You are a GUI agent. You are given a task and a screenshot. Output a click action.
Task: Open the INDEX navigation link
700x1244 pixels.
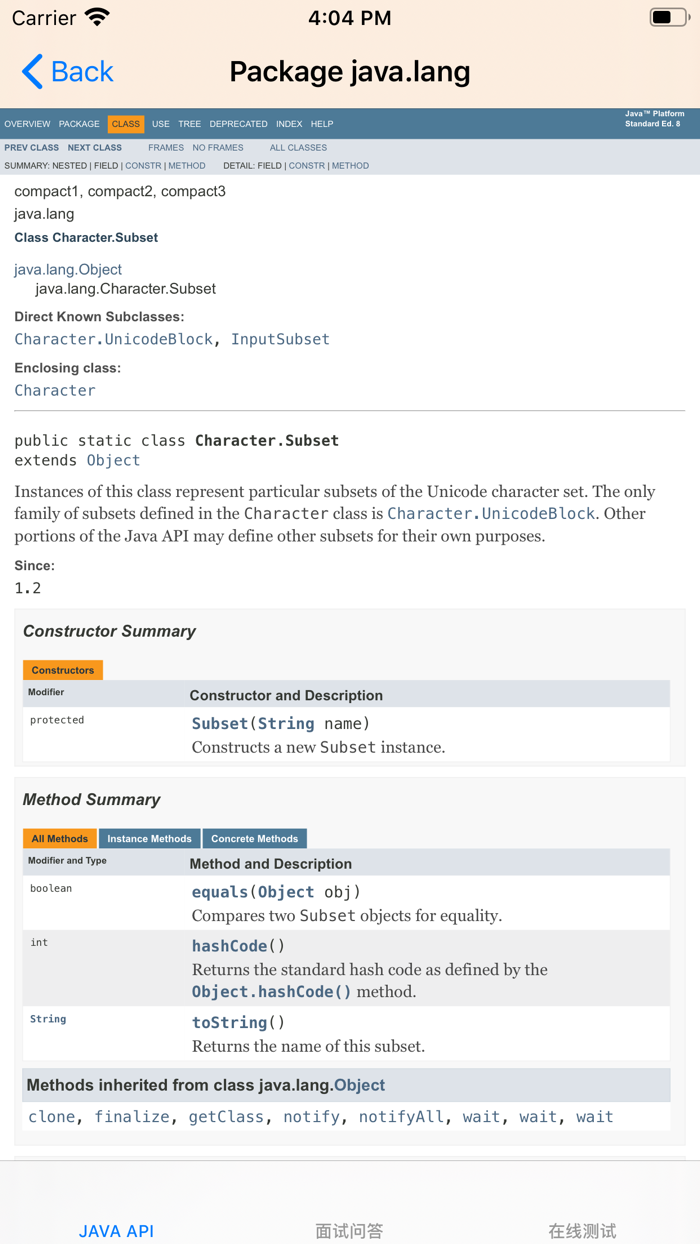(x=289, y=124)
